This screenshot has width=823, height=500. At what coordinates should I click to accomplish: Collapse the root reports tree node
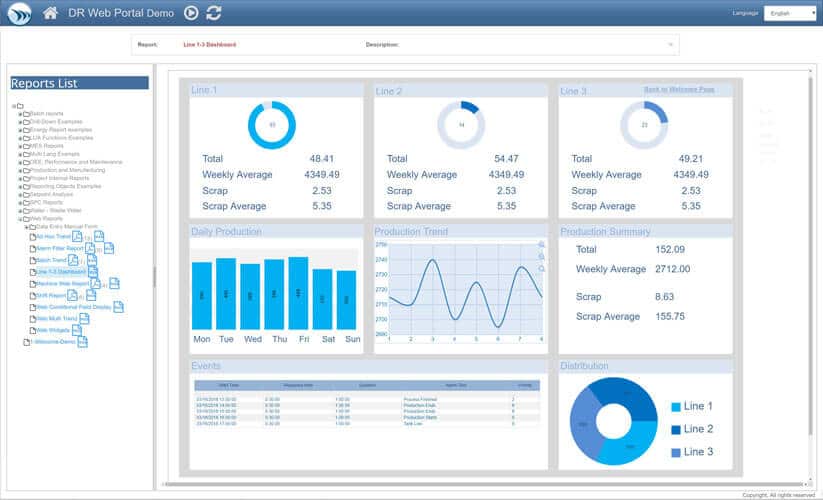click(x=14, y=106)
